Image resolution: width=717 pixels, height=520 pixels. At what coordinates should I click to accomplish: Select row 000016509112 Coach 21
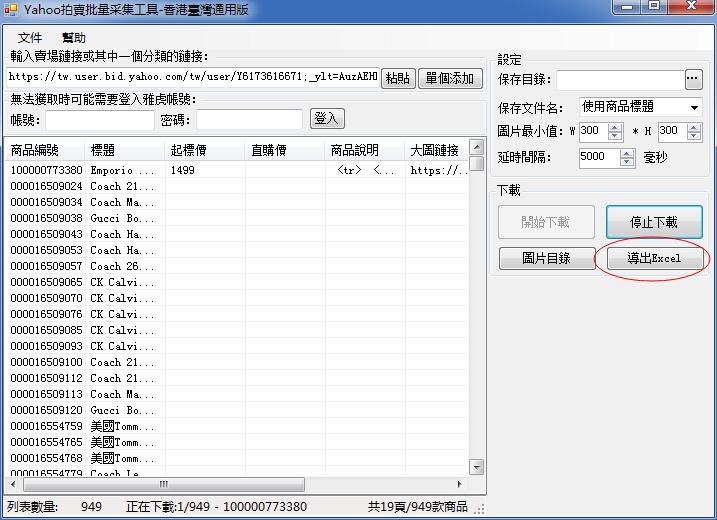coord(236,378)
